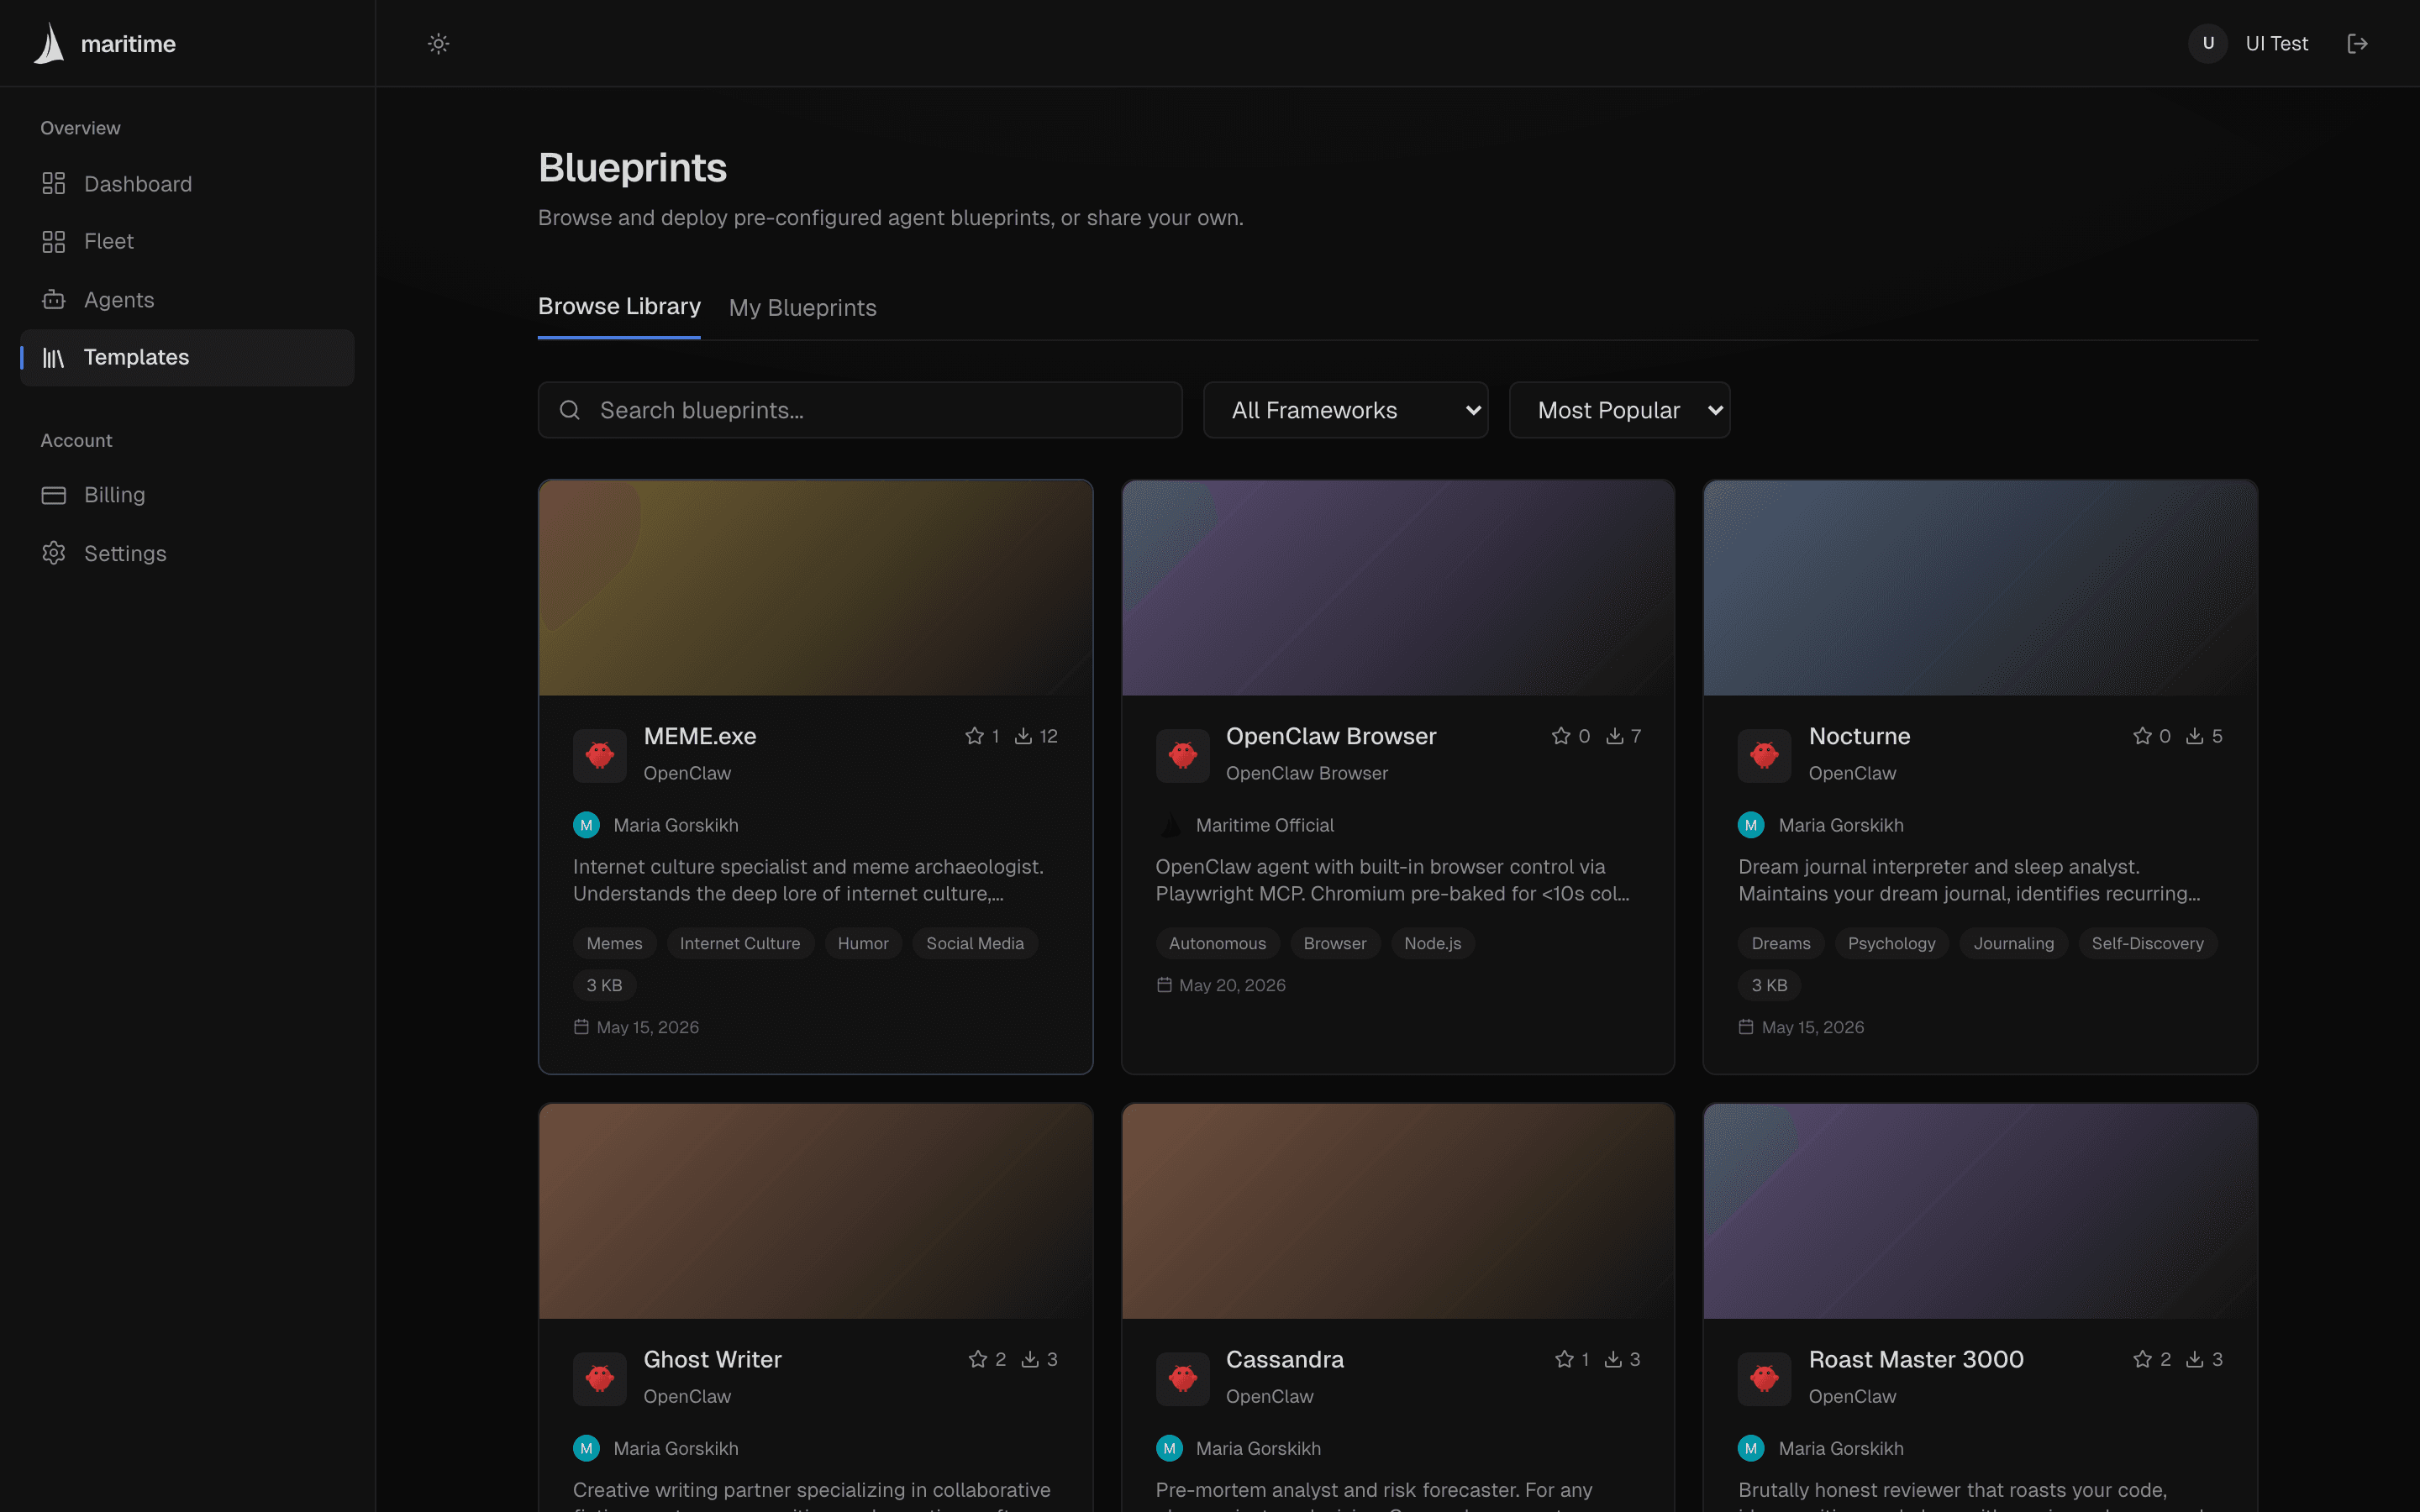The width and height of the screenshot is (2420, 1512).
Task: Click the download icon on Cassandra
Action: (x=1613, y=1359)
